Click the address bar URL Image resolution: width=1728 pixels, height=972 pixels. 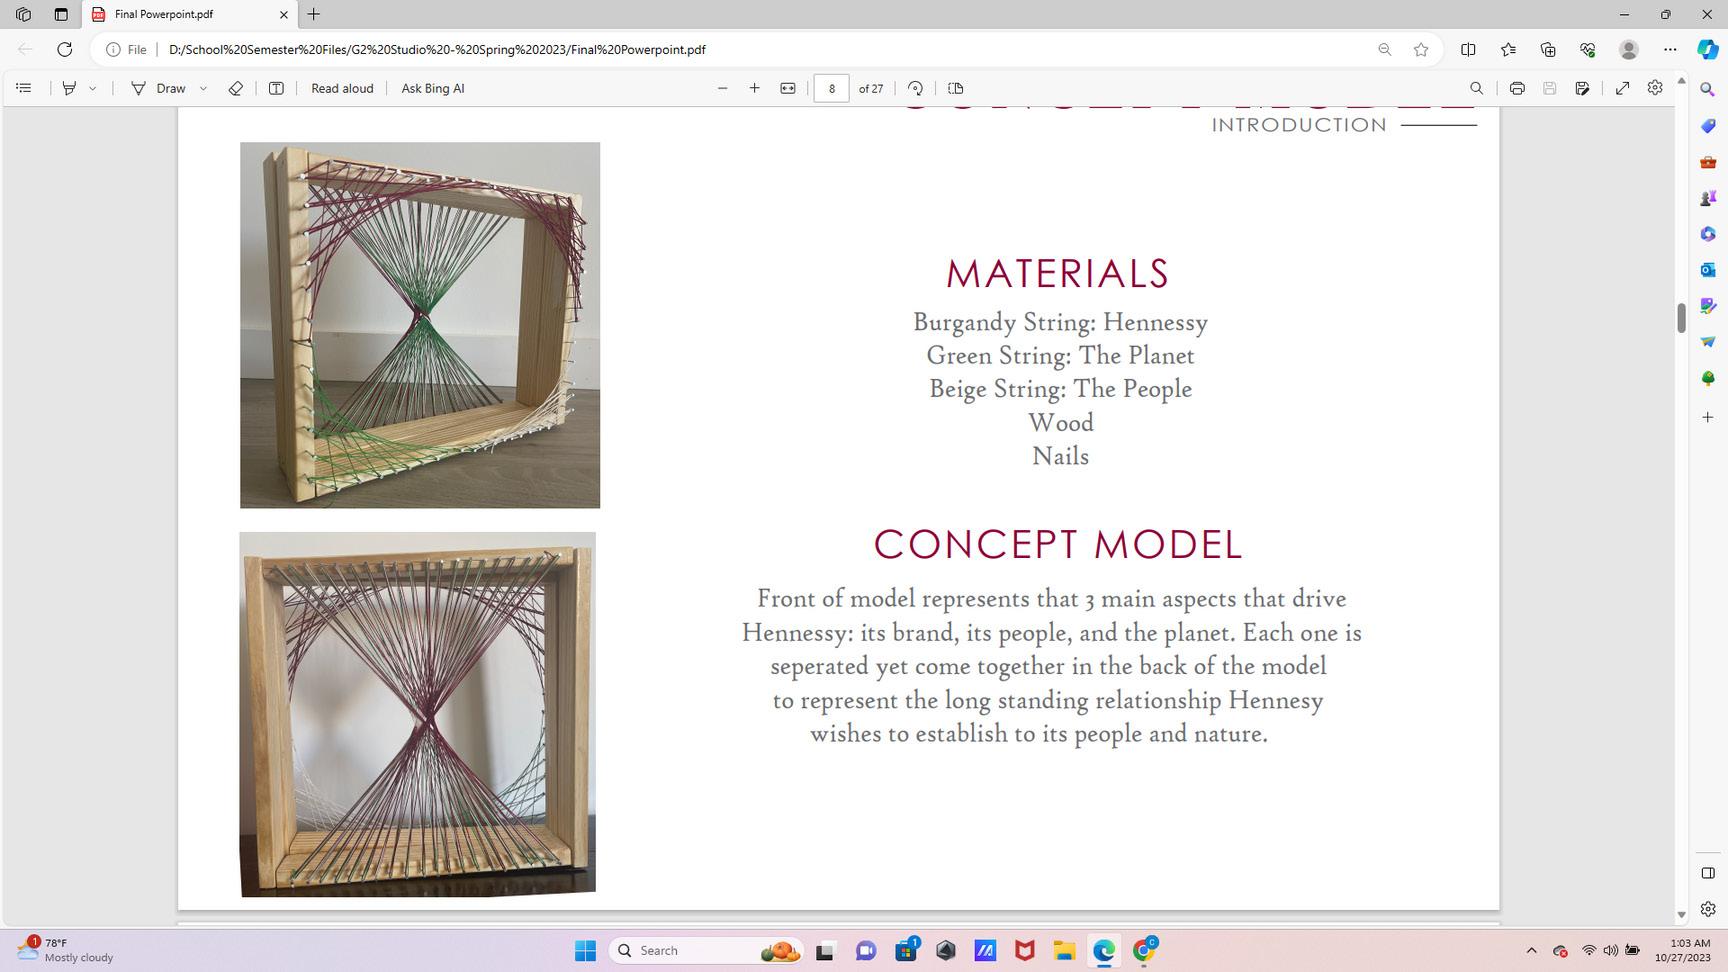pyautogui.click(x=437, y=49)
